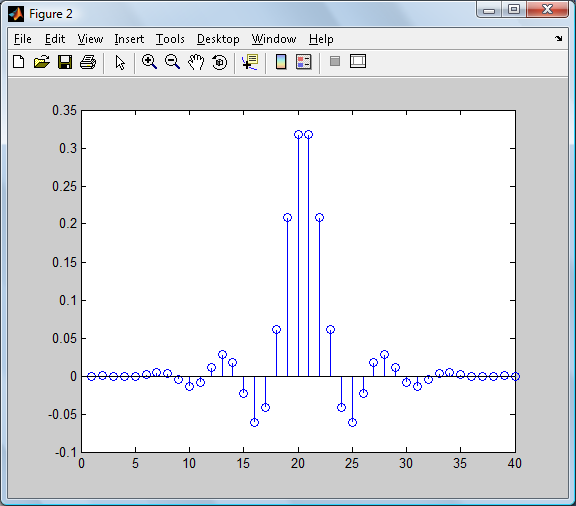
Task: Open the Insert menu
Action: tap(129, 39)
